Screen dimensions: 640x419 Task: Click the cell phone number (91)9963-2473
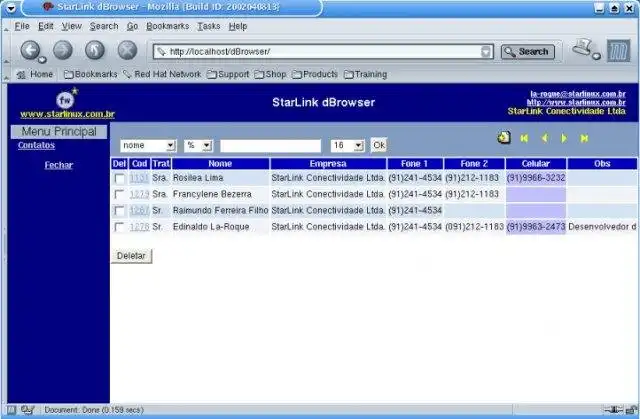(x=536, y=227)
